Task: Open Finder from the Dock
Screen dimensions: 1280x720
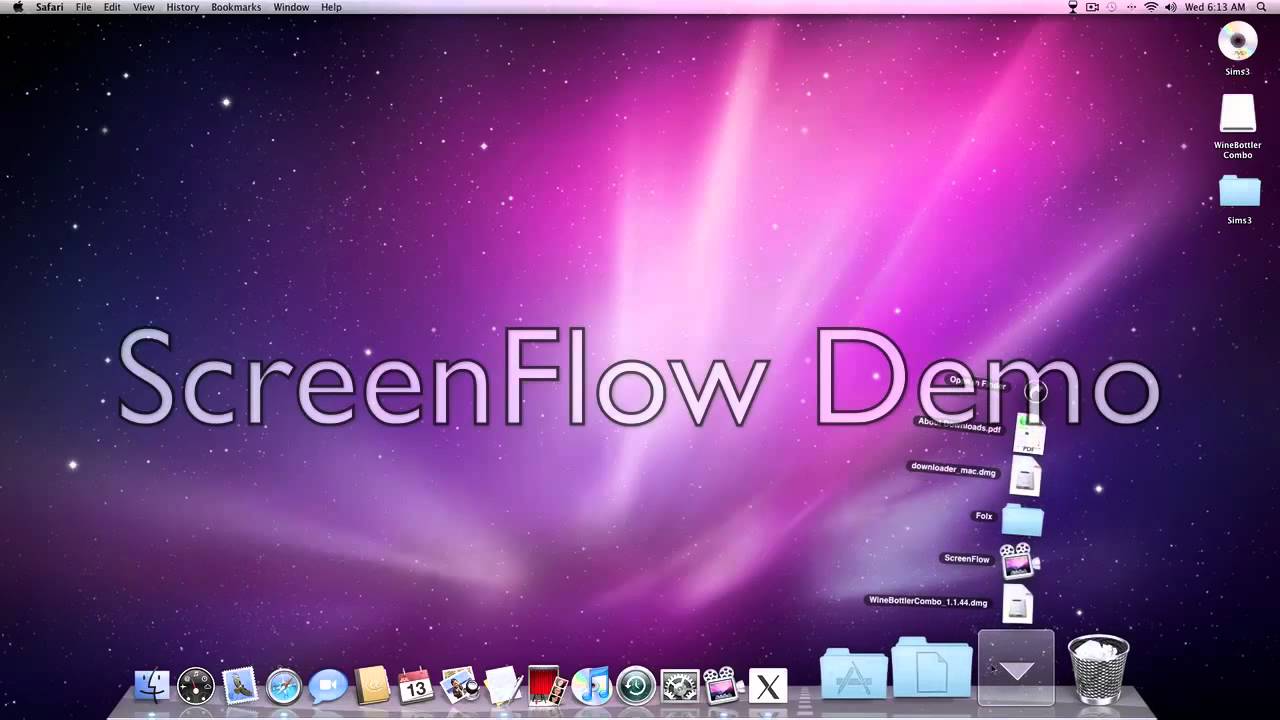Action: (152, 686)
